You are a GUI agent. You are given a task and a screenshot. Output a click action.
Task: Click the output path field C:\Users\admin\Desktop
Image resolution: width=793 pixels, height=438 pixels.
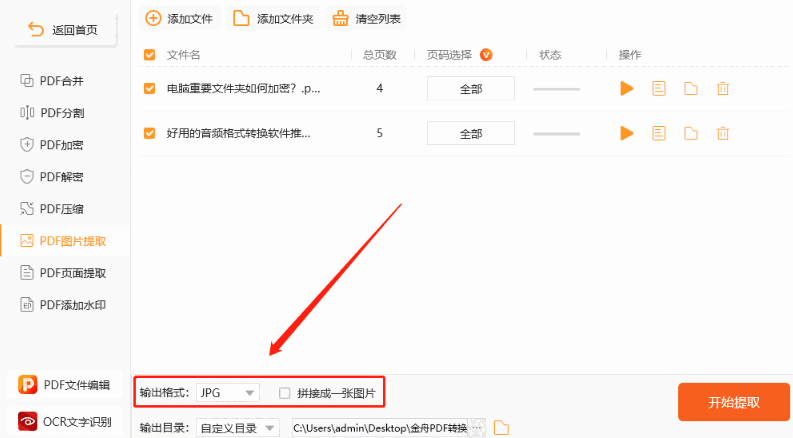point(380,428)
